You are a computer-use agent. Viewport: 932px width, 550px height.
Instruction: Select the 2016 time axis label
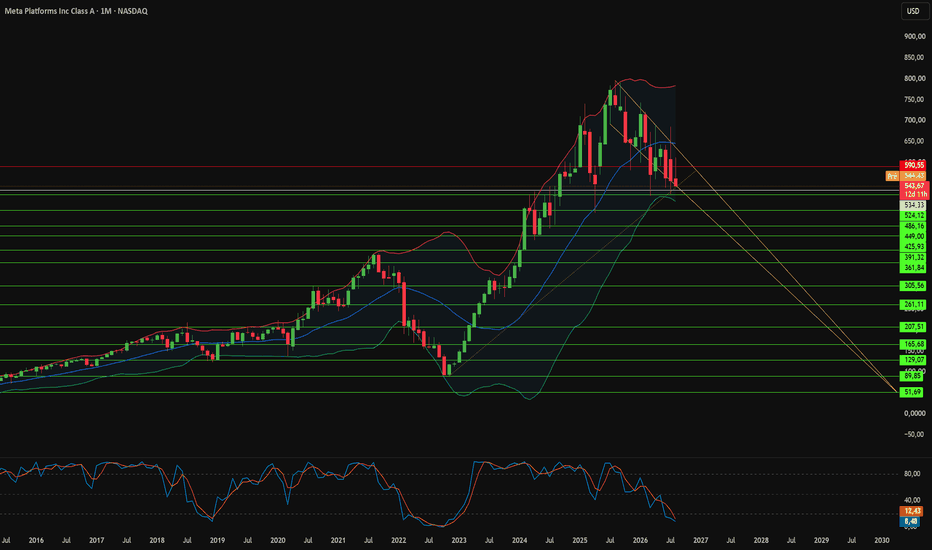(x=36, y=540)
